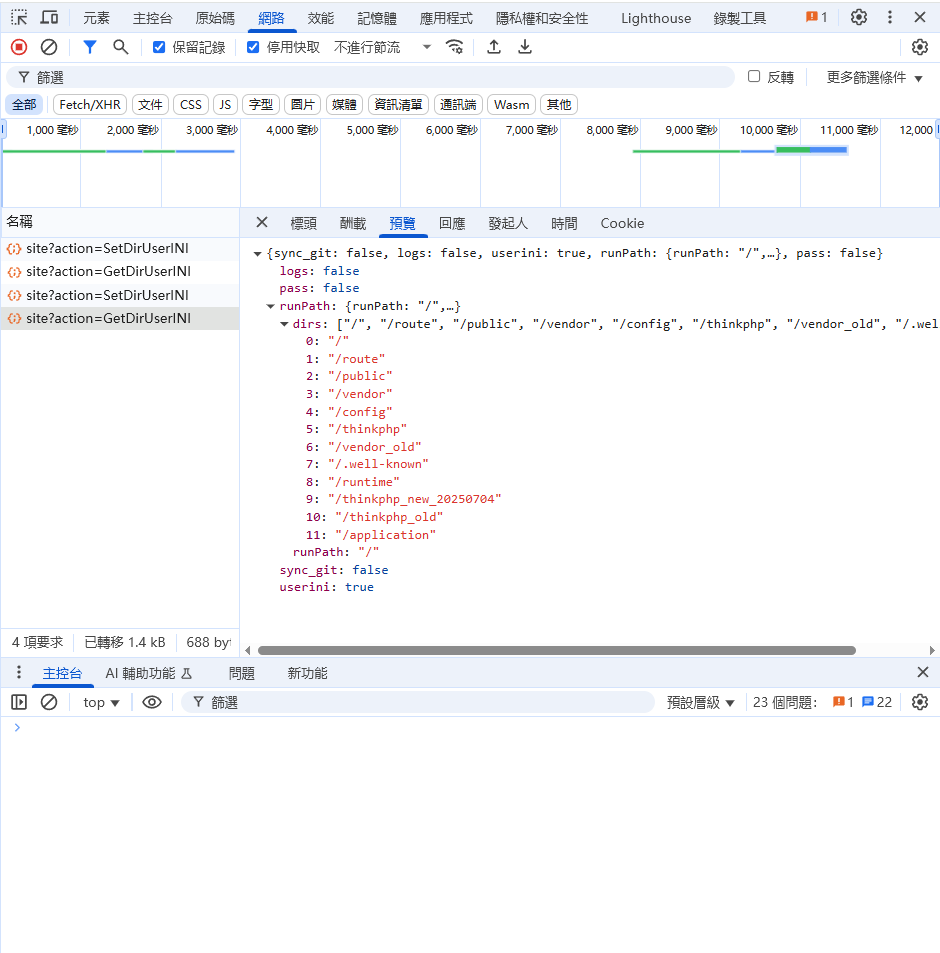The width and height of the screenshot is (940, 953).
Task: Stop recording network log
Action: click(19, 47)
